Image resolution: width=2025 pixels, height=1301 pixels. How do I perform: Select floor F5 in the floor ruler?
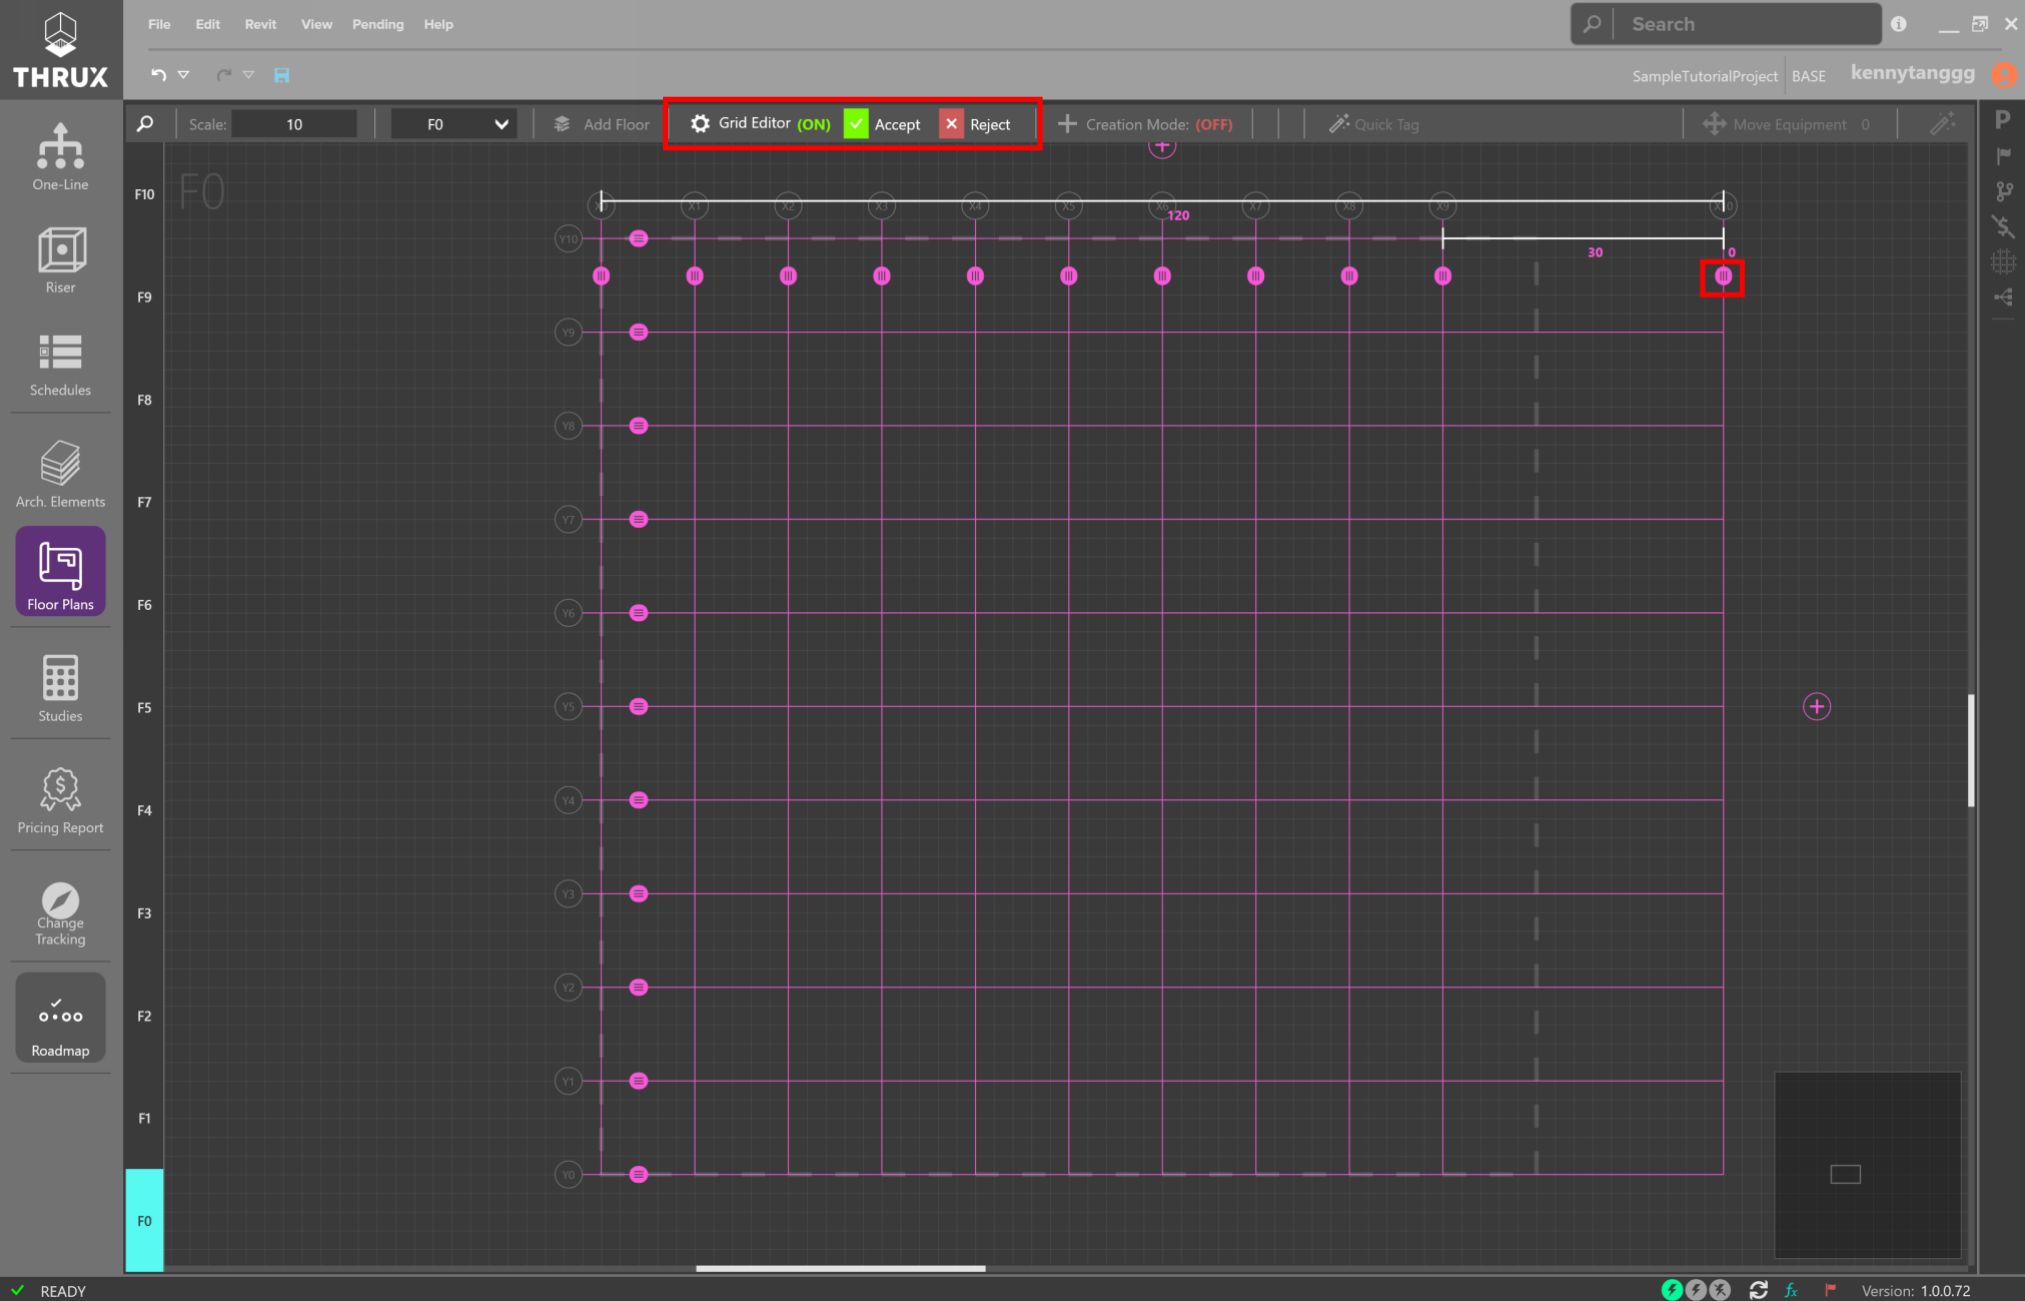[144, 707]
